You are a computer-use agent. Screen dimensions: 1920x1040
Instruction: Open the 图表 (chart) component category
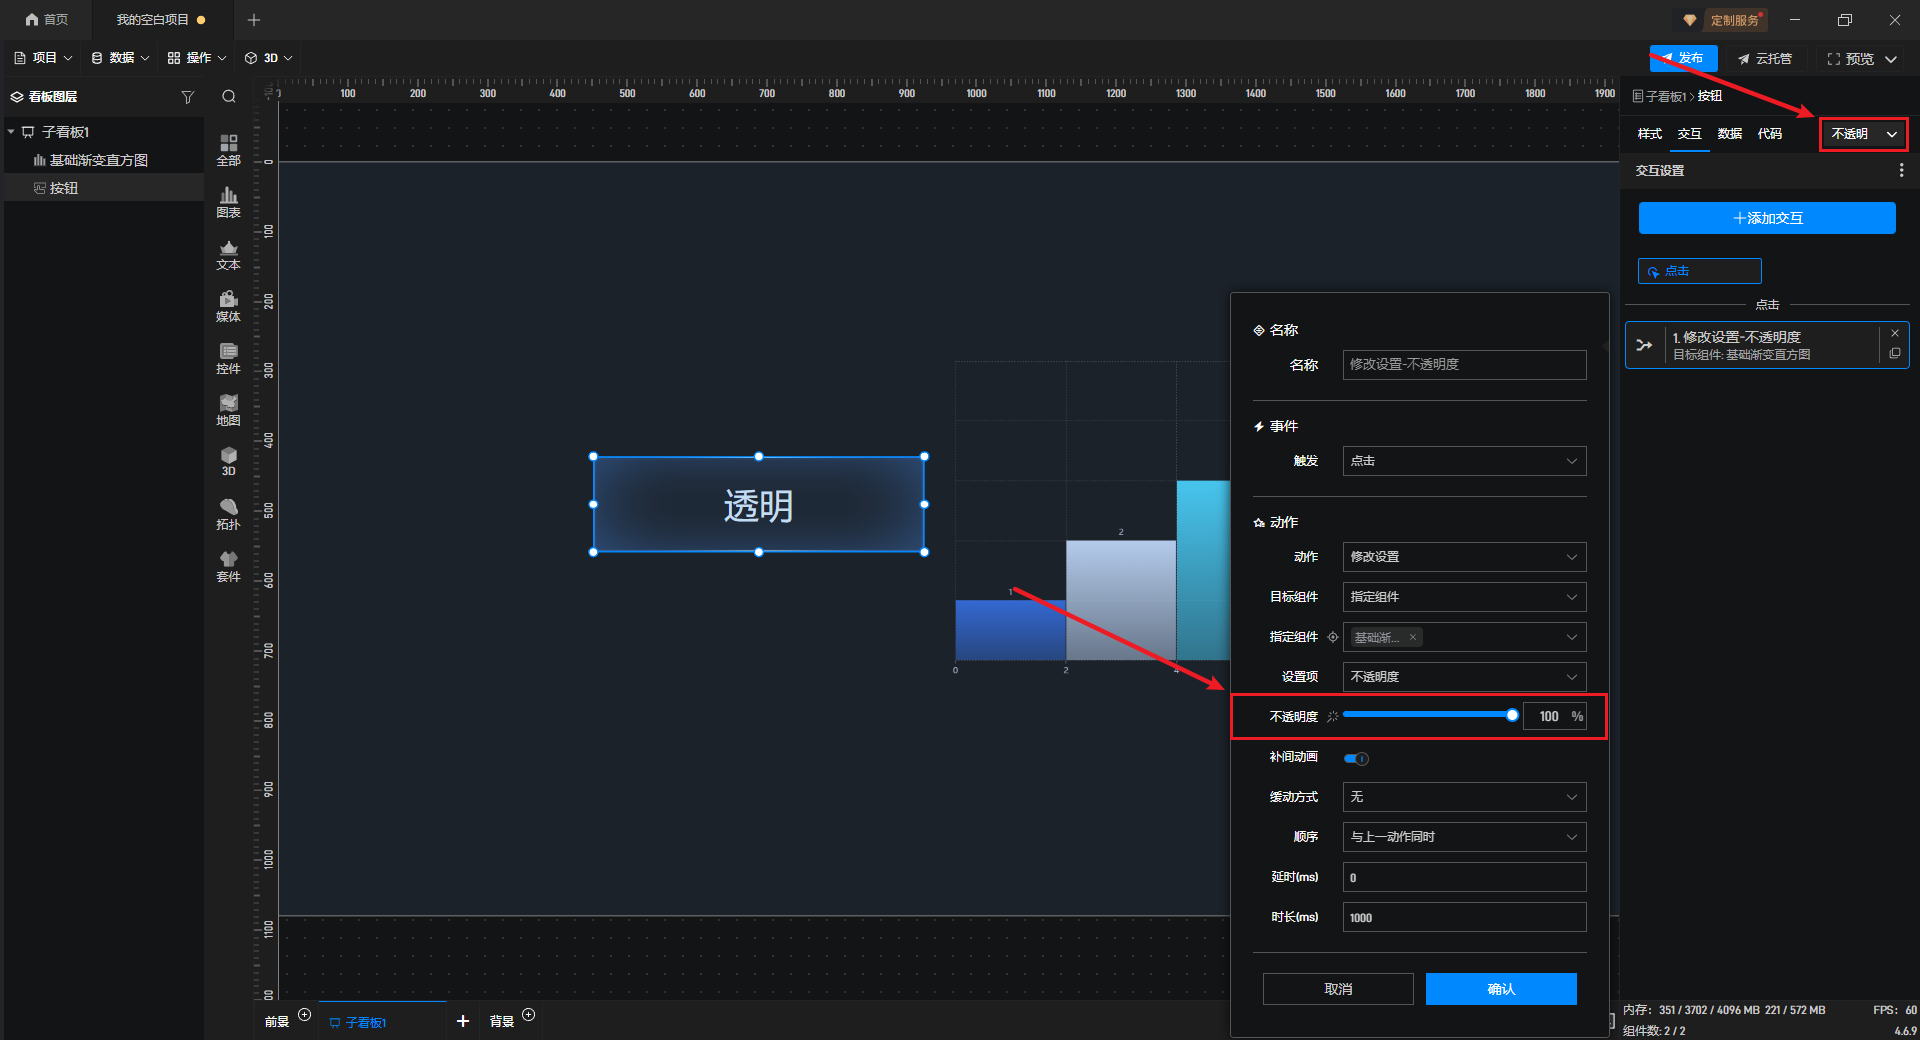click(228, 201)
